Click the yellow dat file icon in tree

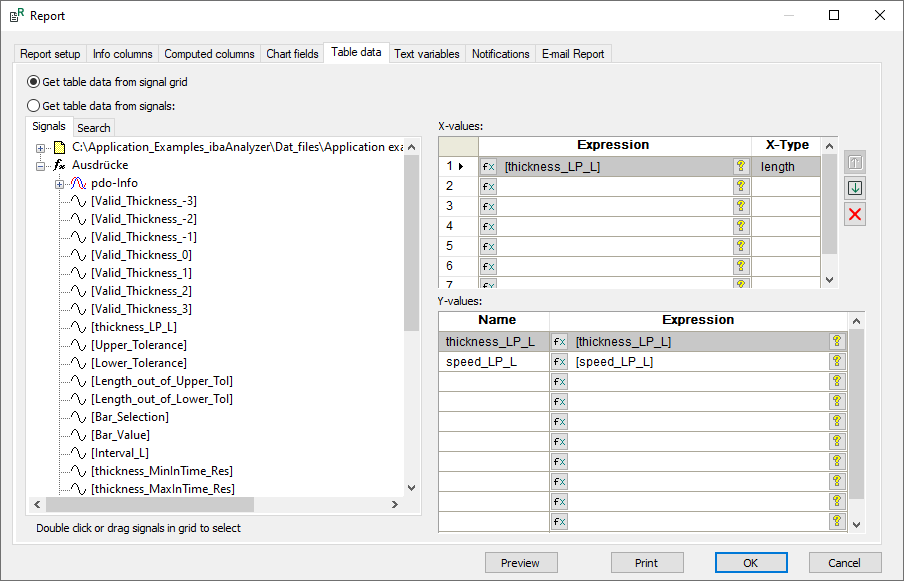(x=59, y=148)
